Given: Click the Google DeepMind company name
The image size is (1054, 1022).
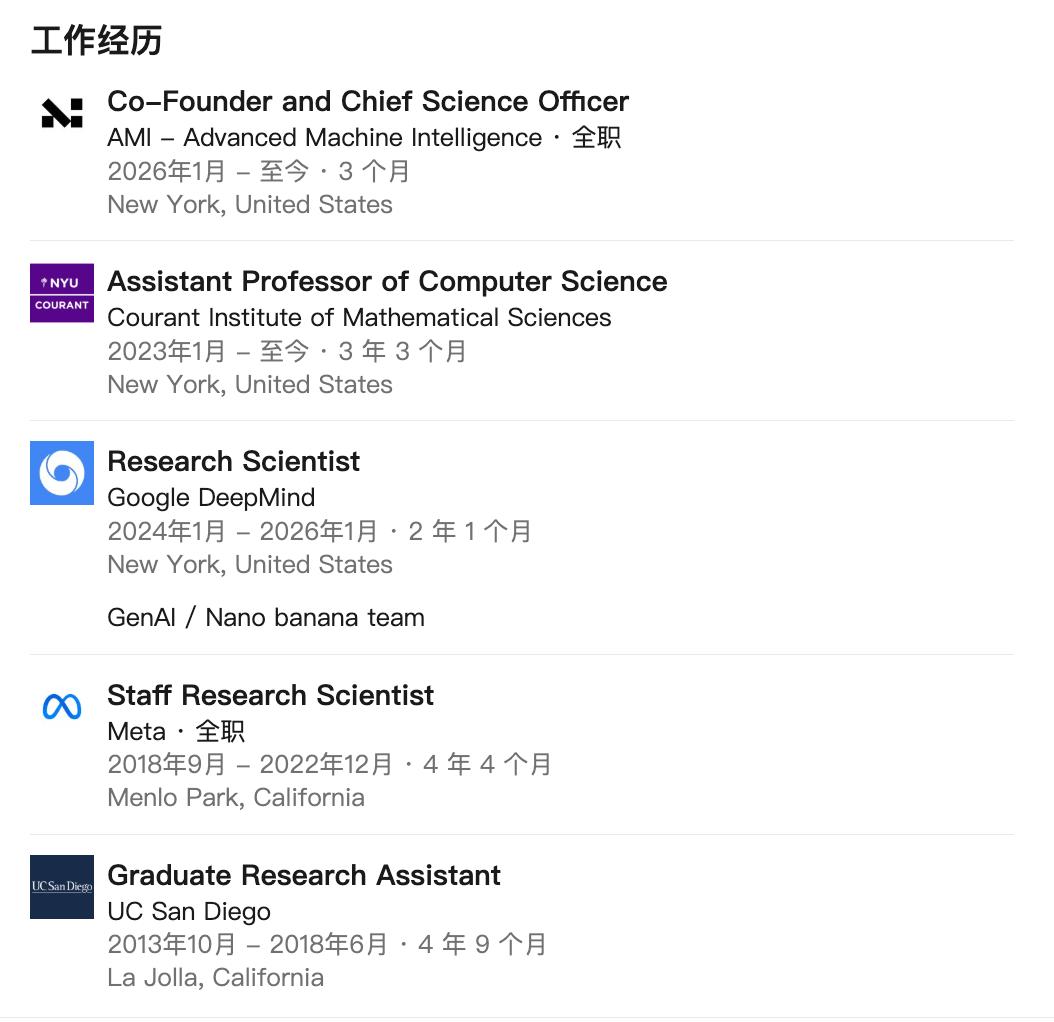Looking at the screenshot, I should (x=211, y=497).
